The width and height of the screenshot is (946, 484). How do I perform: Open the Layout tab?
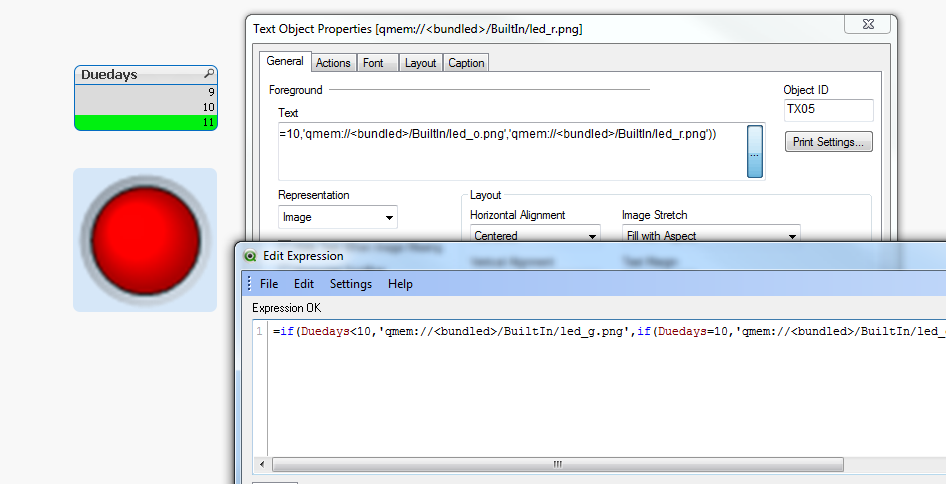420,63
